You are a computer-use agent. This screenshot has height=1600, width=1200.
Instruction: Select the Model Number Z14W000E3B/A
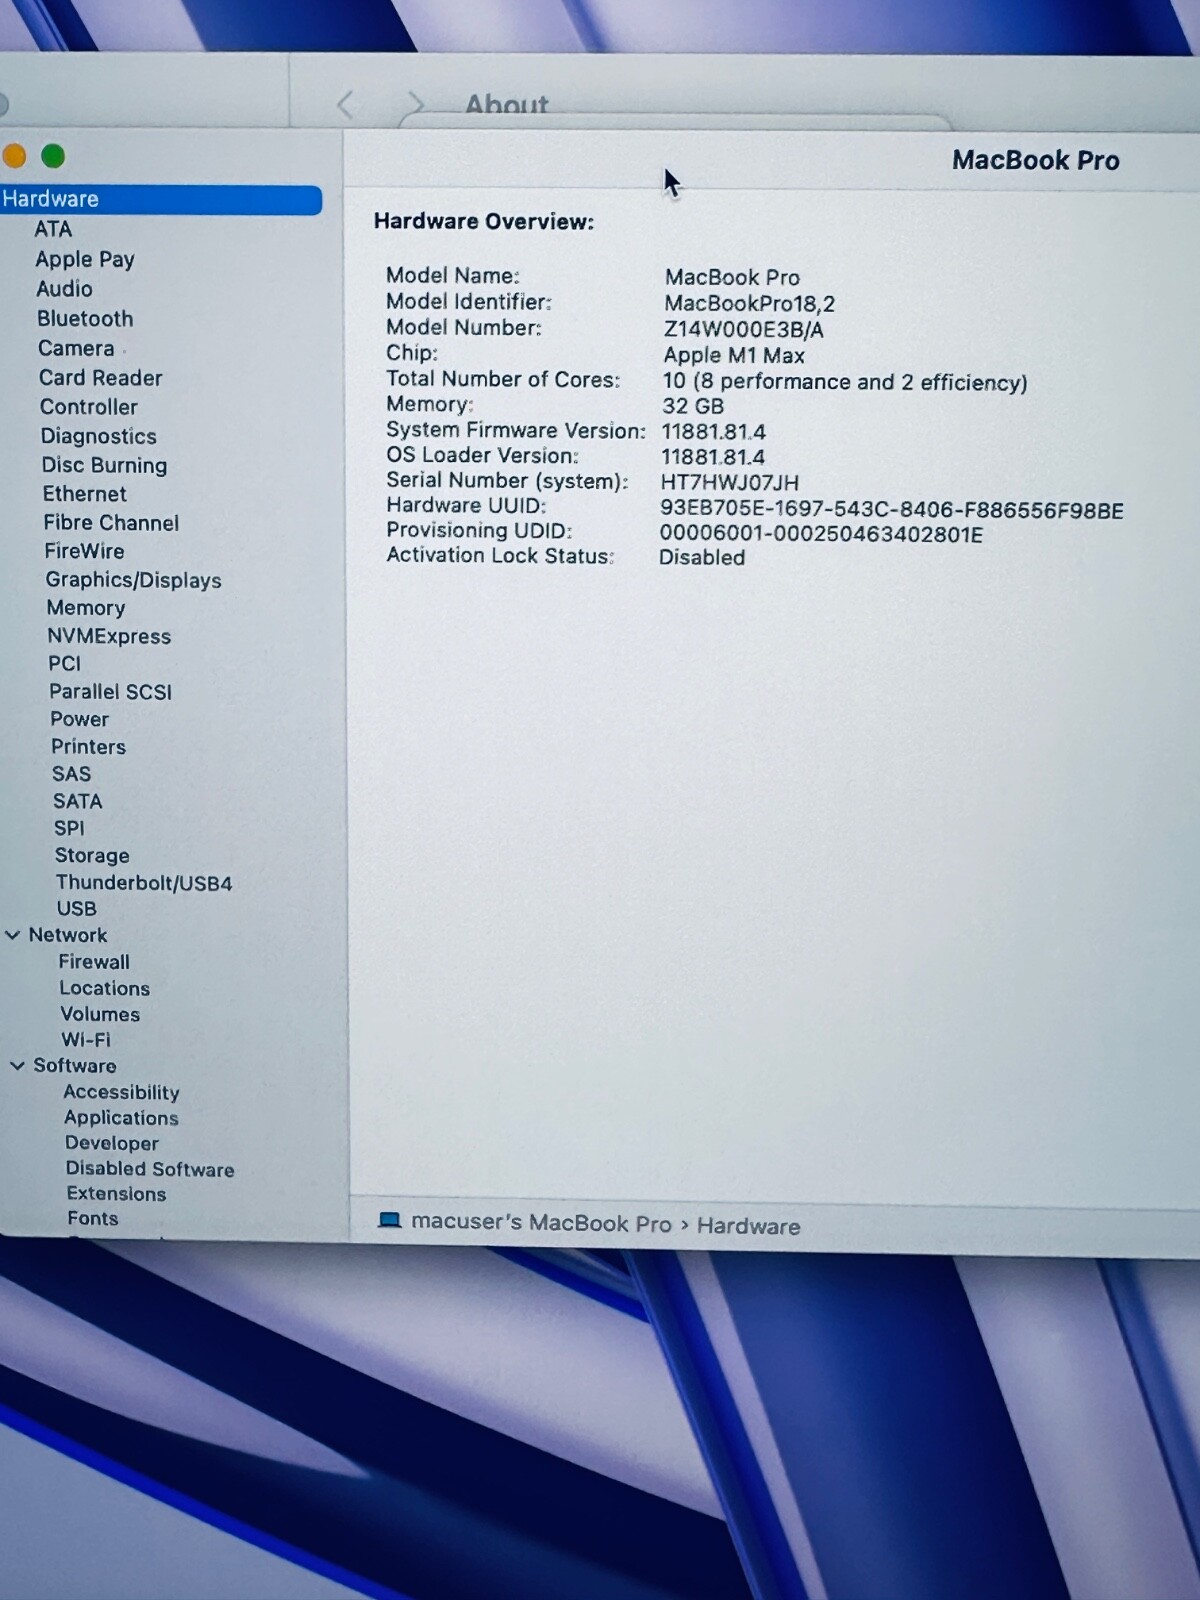pyautogui.click(x=744, y=329)
